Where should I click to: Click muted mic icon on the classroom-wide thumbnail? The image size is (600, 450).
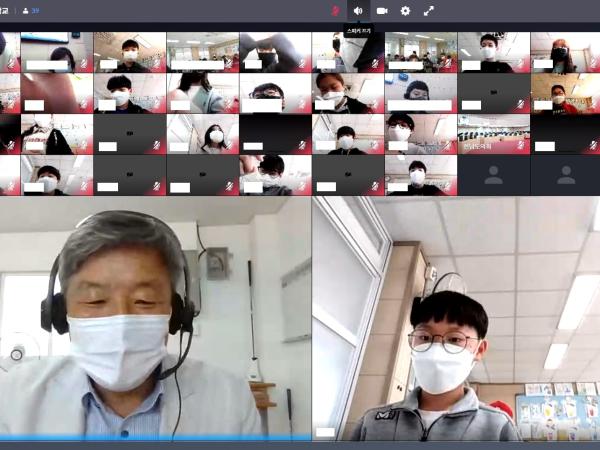point(522,147)
